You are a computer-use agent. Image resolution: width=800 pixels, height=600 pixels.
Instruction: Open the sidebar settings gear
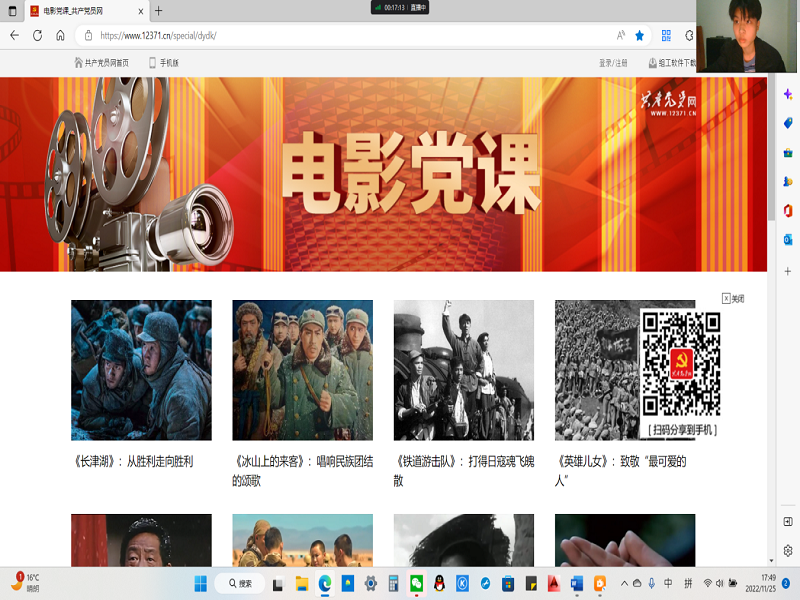coord(788,551)
